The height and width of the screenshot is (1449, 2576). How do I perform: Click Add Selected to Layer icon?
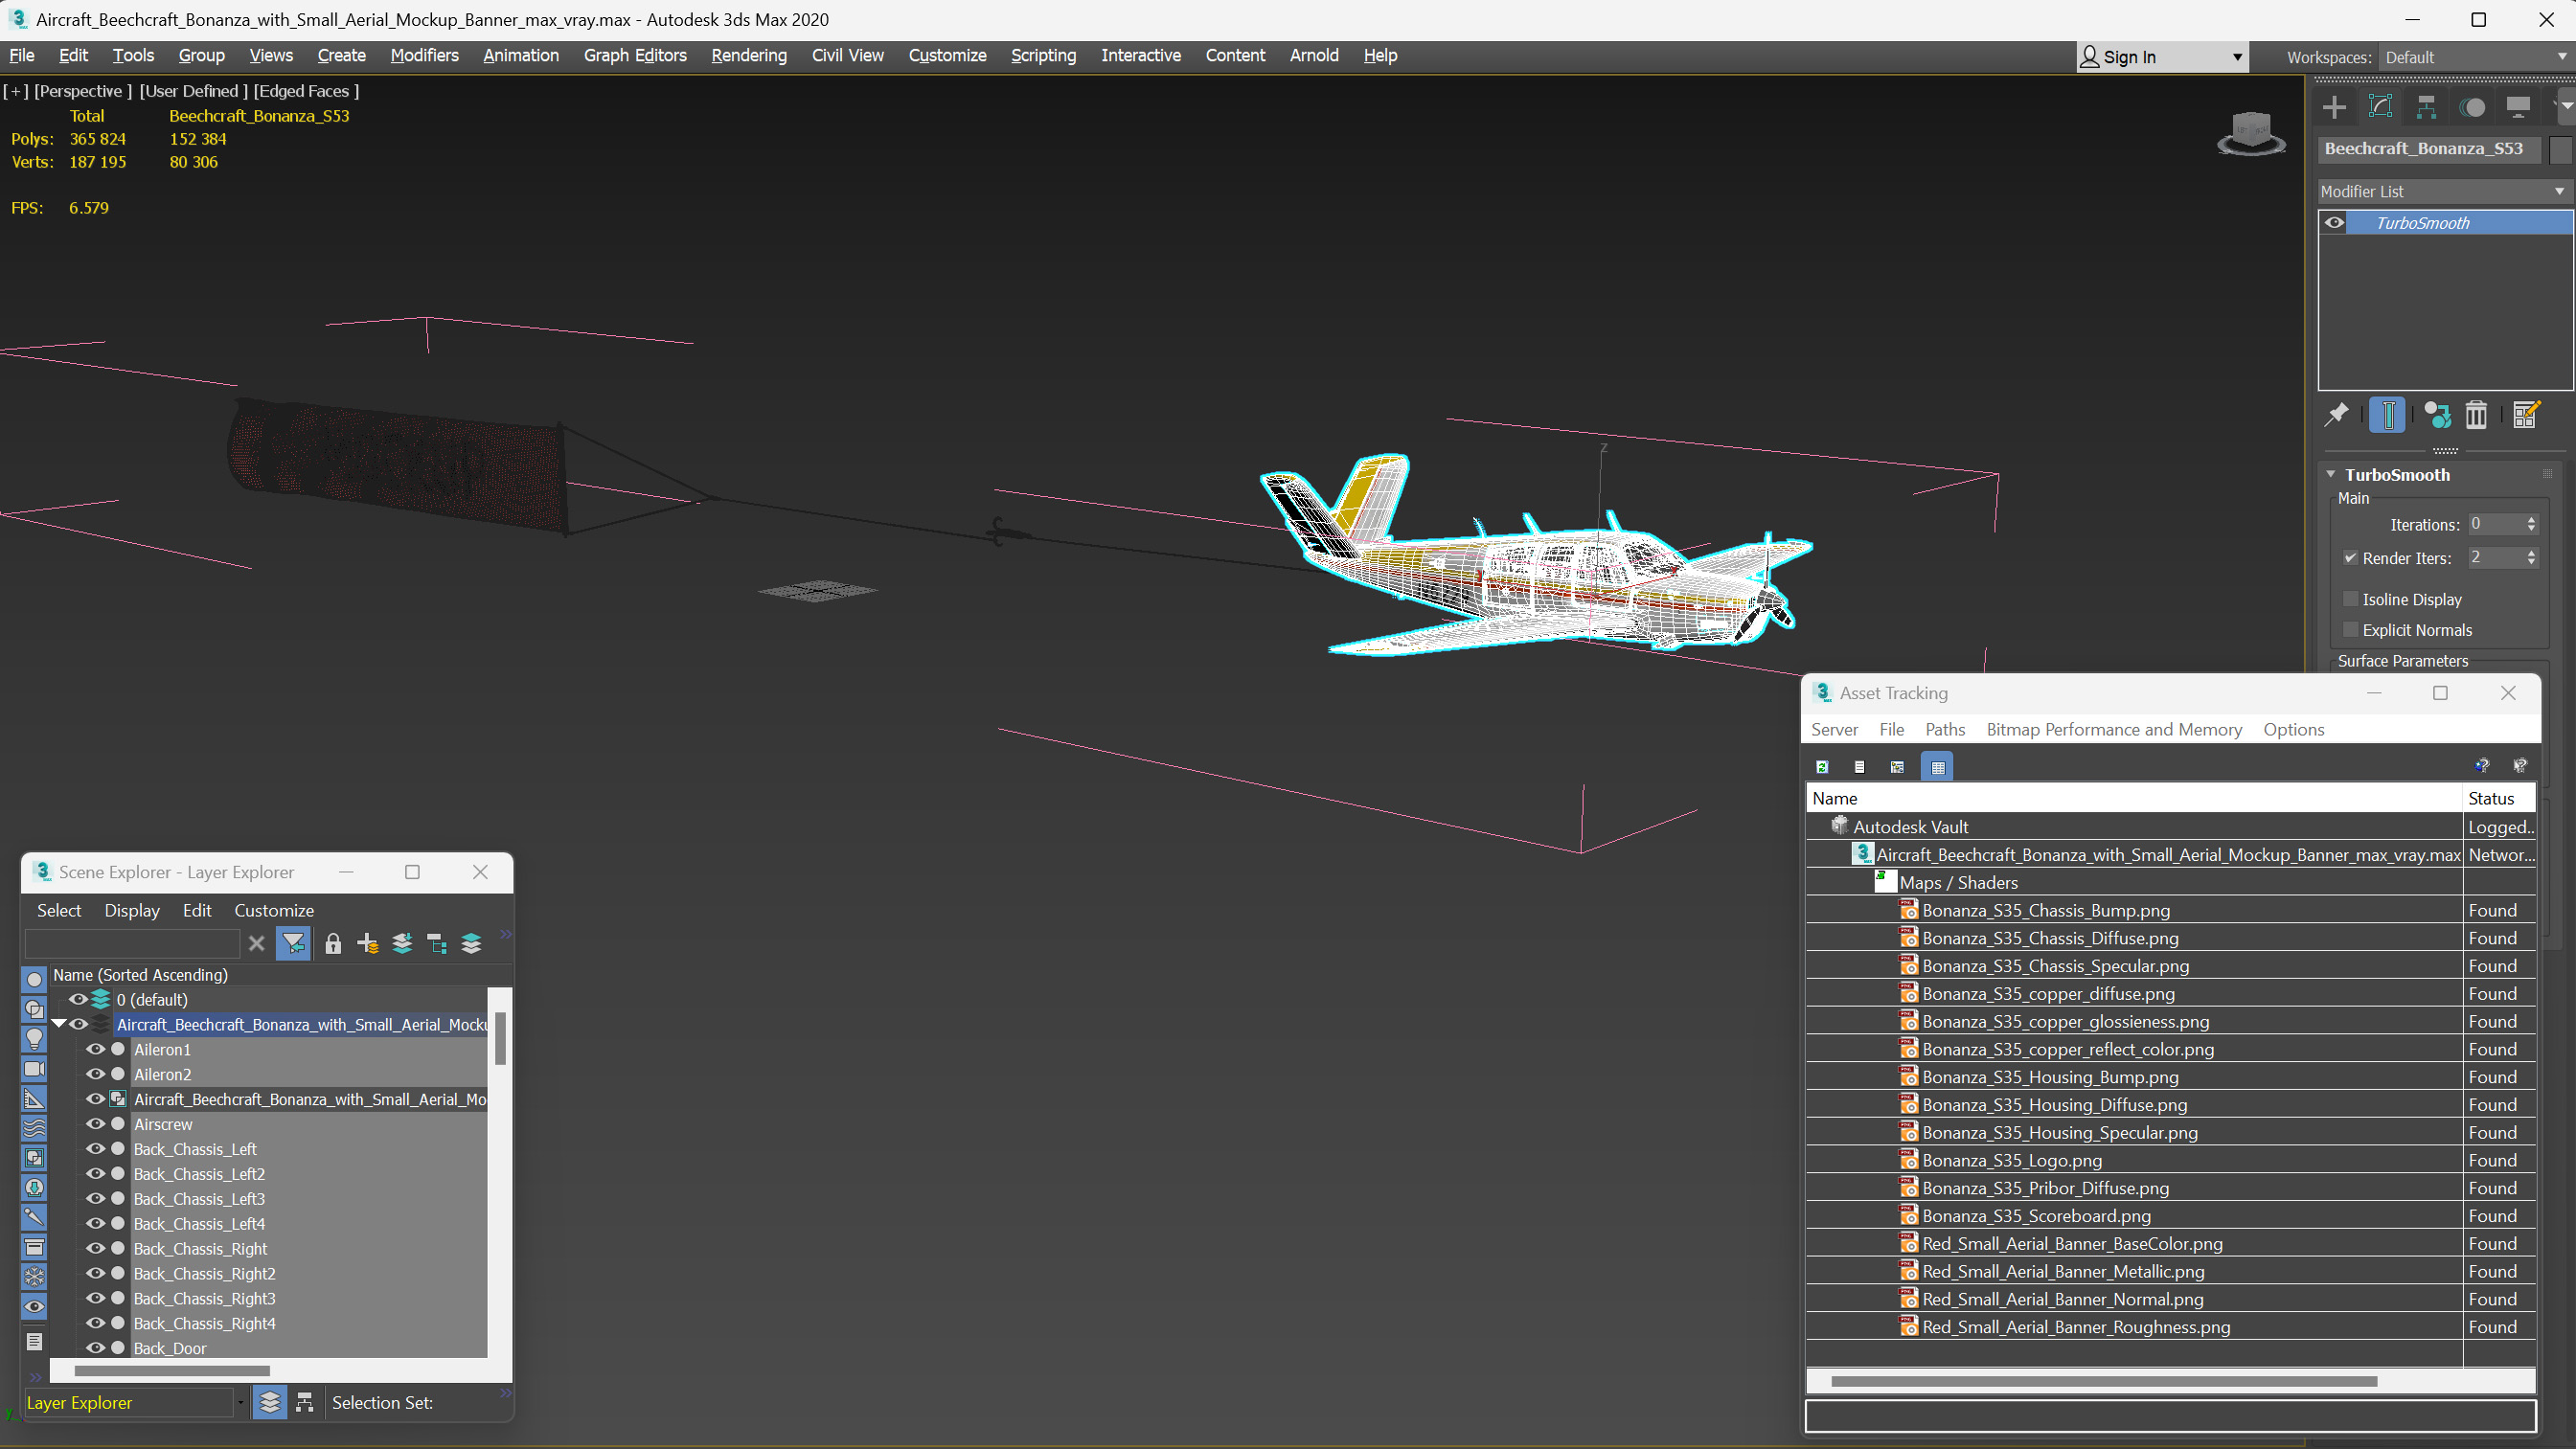point(402,943)
